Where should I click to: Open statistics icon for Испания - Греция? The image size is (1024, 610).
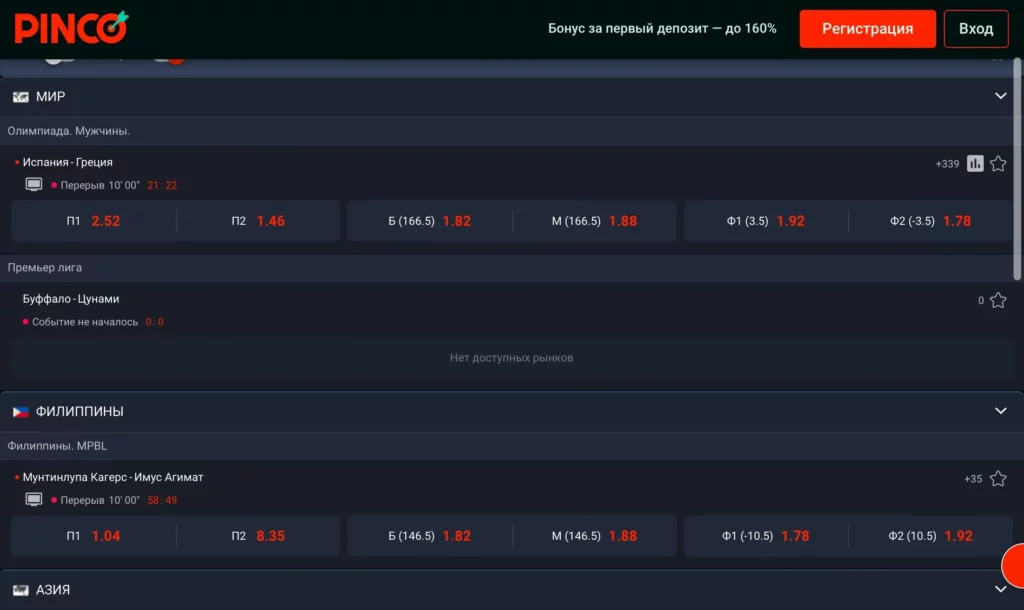click(974, 163)
